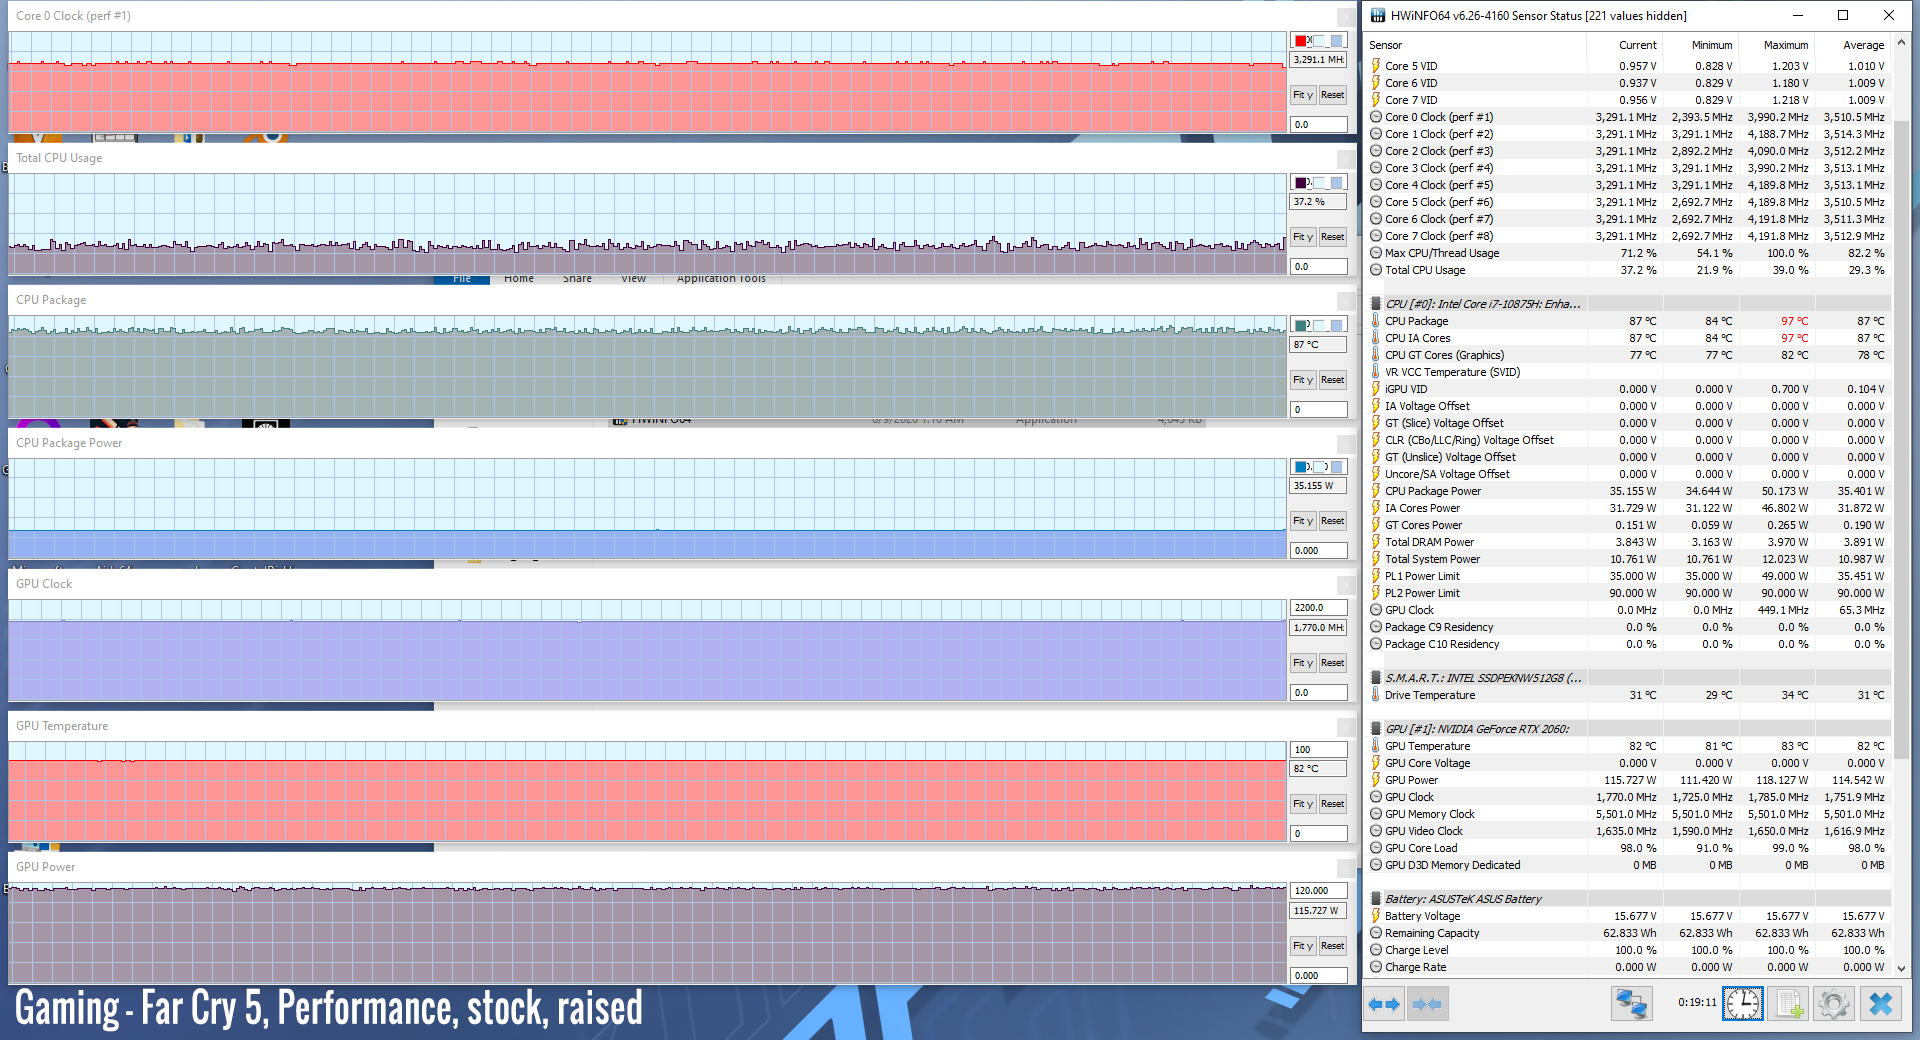Viewport: 1920px width, 1040px height.
Task: Click Reset in Core 0 Clock graph
Action: click(x=1332, y=95)
